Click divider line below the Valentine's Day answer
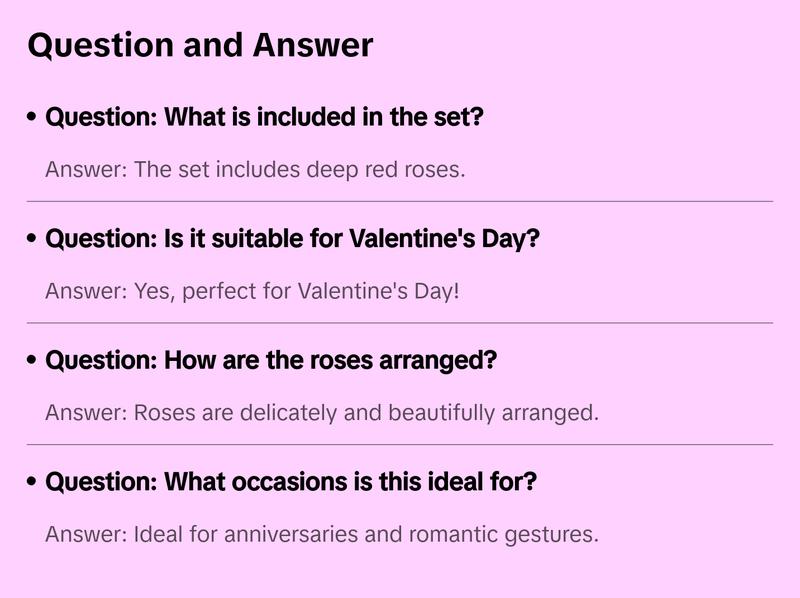Screen dimensions: 800x598 (x=400, y=323)
